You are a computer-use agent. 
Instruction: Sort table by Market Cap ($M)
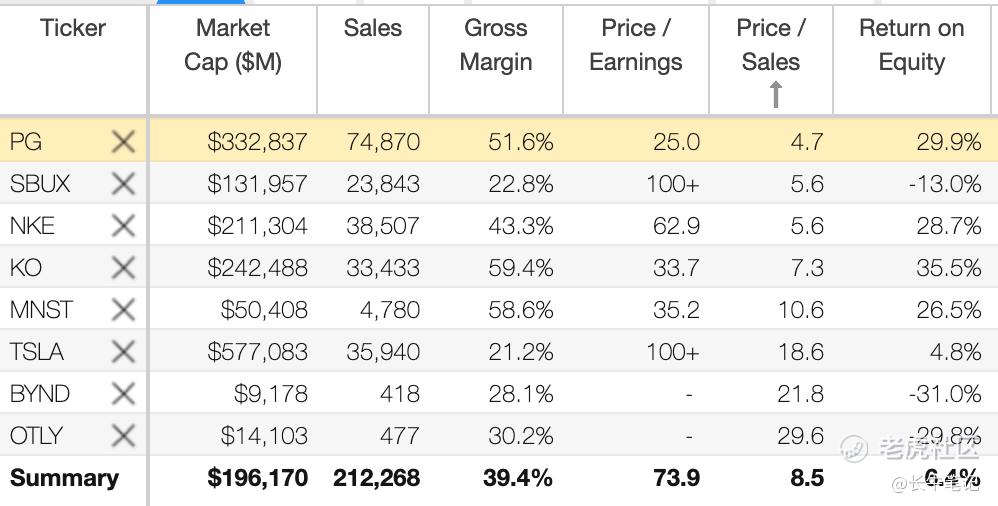[233, 45]
